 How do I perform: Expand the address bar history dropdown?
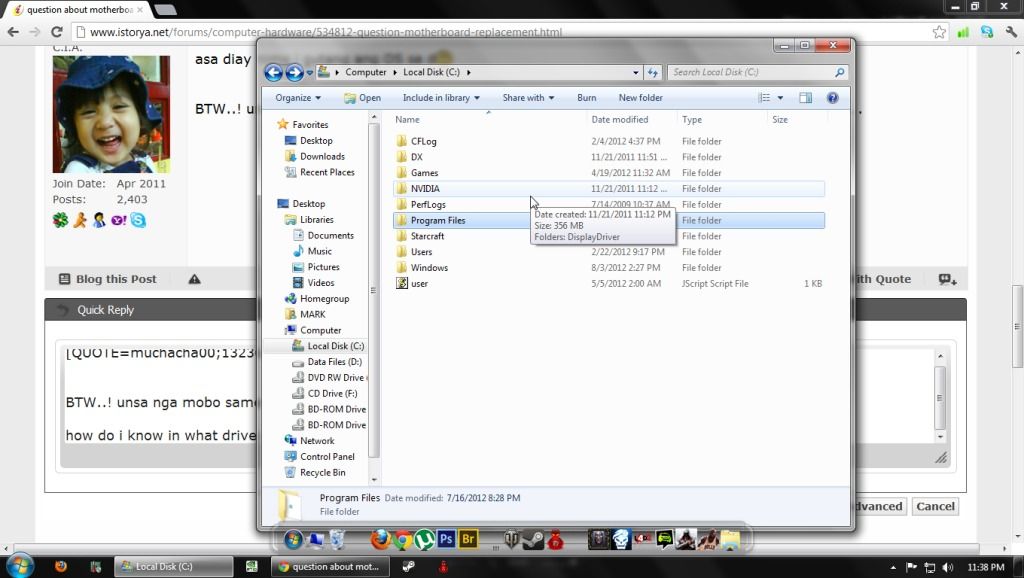point(635,72)
